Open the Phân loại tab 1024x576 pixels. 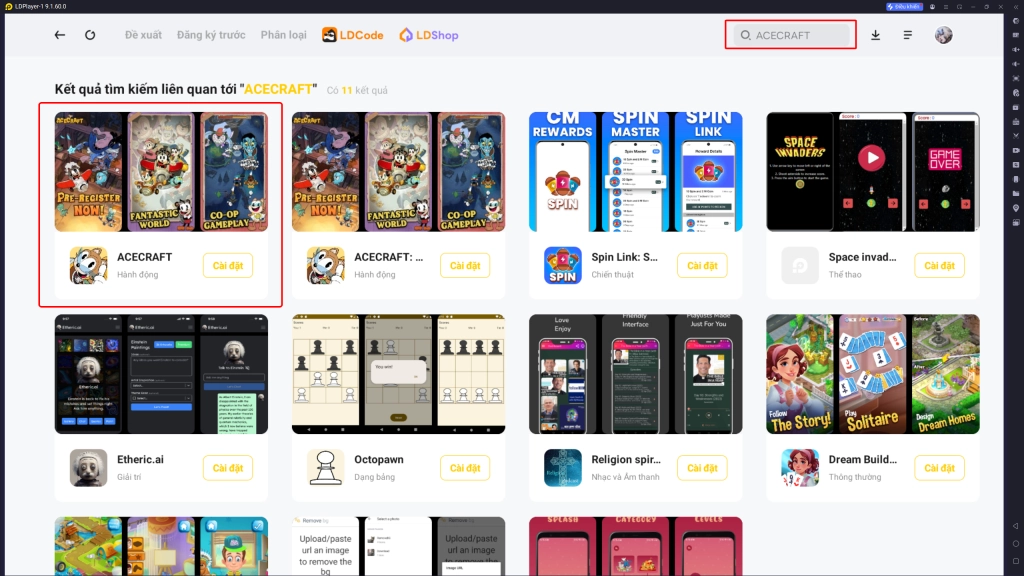pyautogui.click(x=283, y=35)
